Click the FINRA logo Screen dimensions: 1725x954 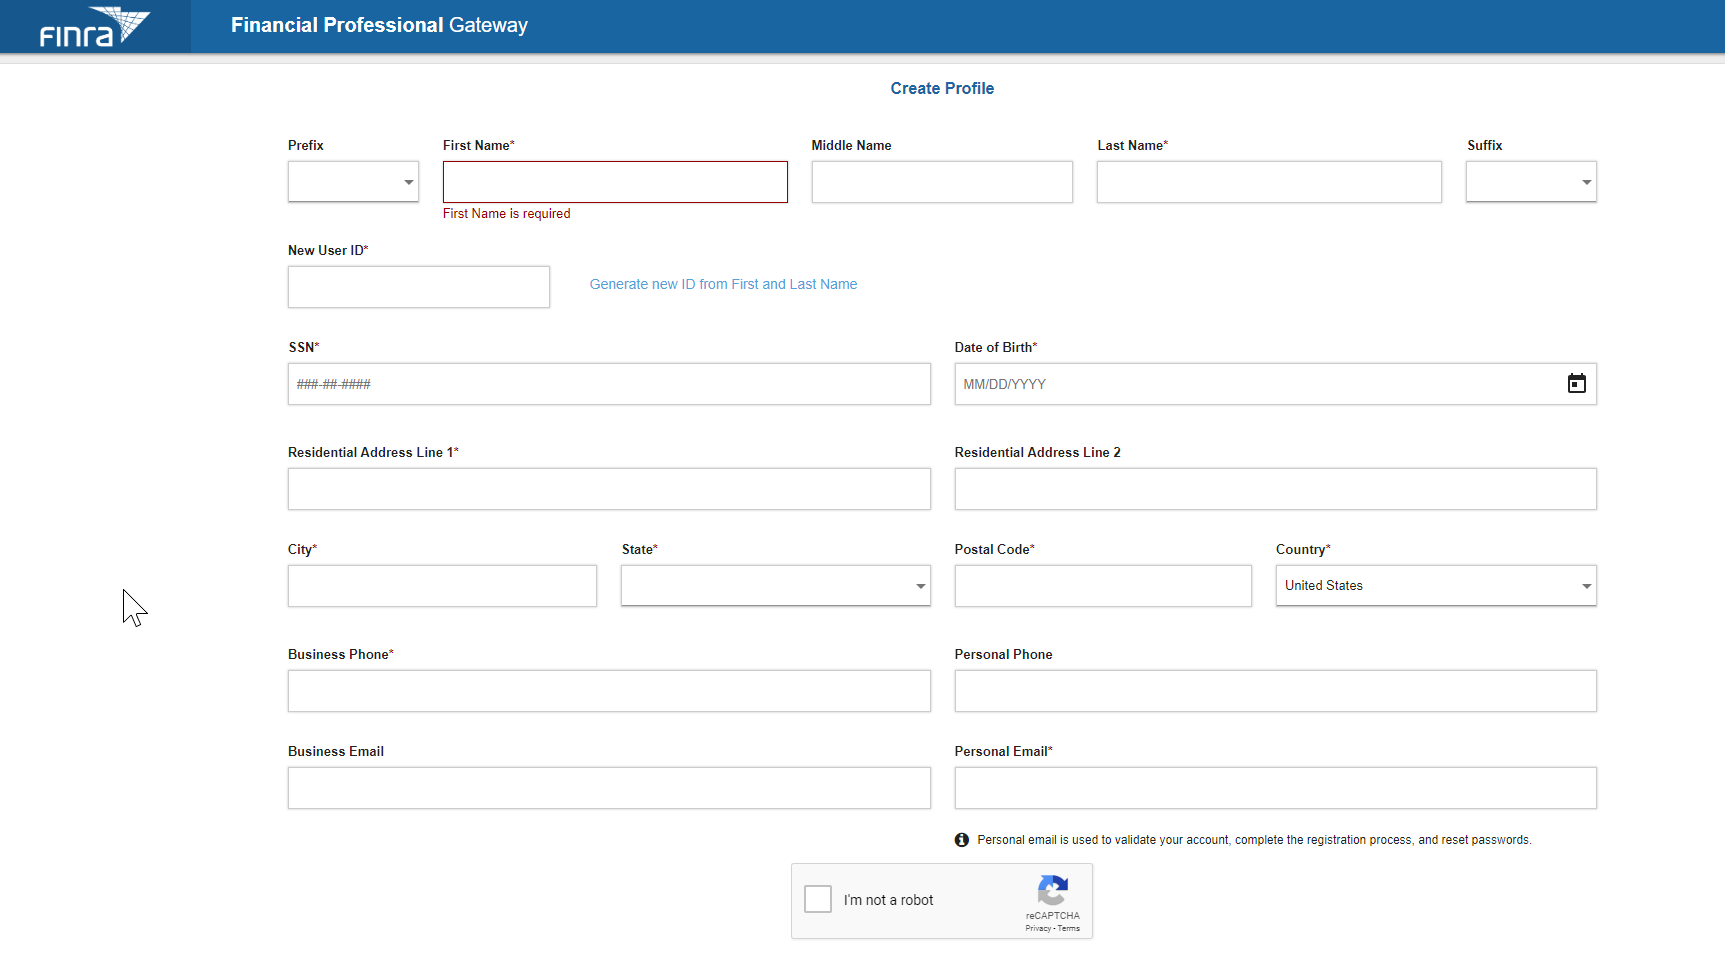point(94,27)
